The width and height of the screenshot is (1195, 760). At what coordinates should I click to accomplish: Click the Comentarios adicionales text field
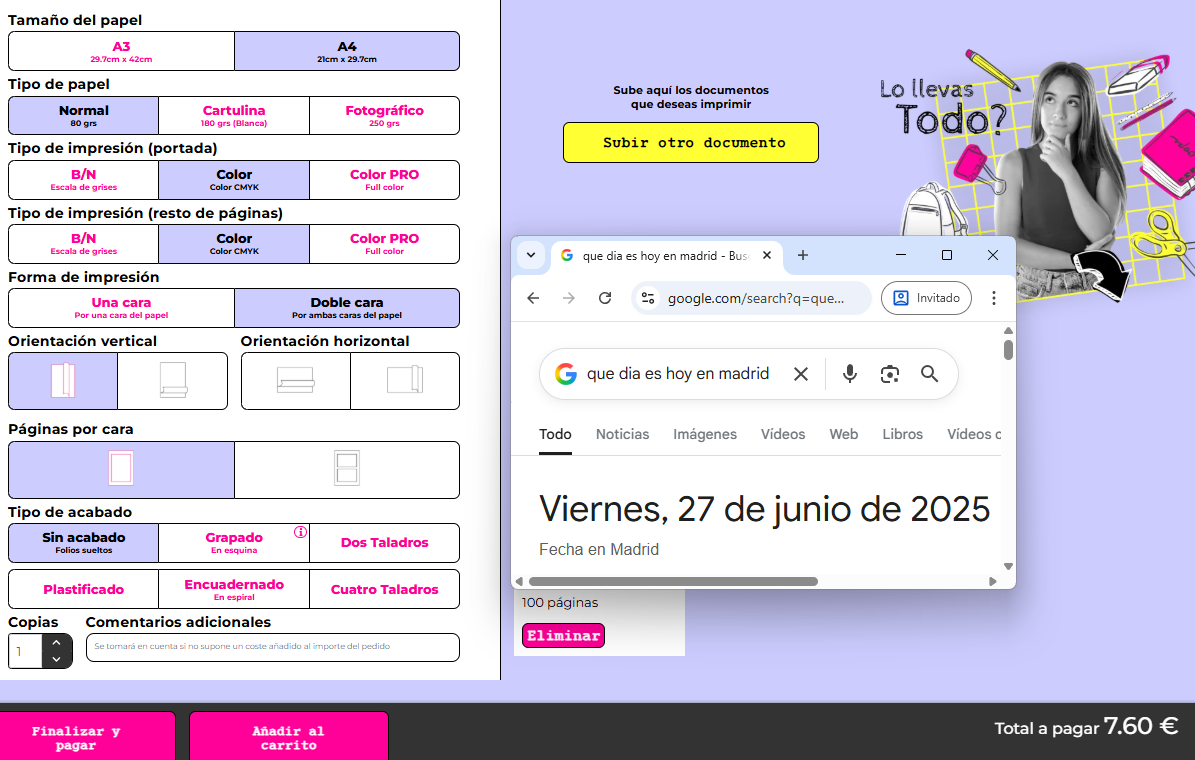pos(272,647)
